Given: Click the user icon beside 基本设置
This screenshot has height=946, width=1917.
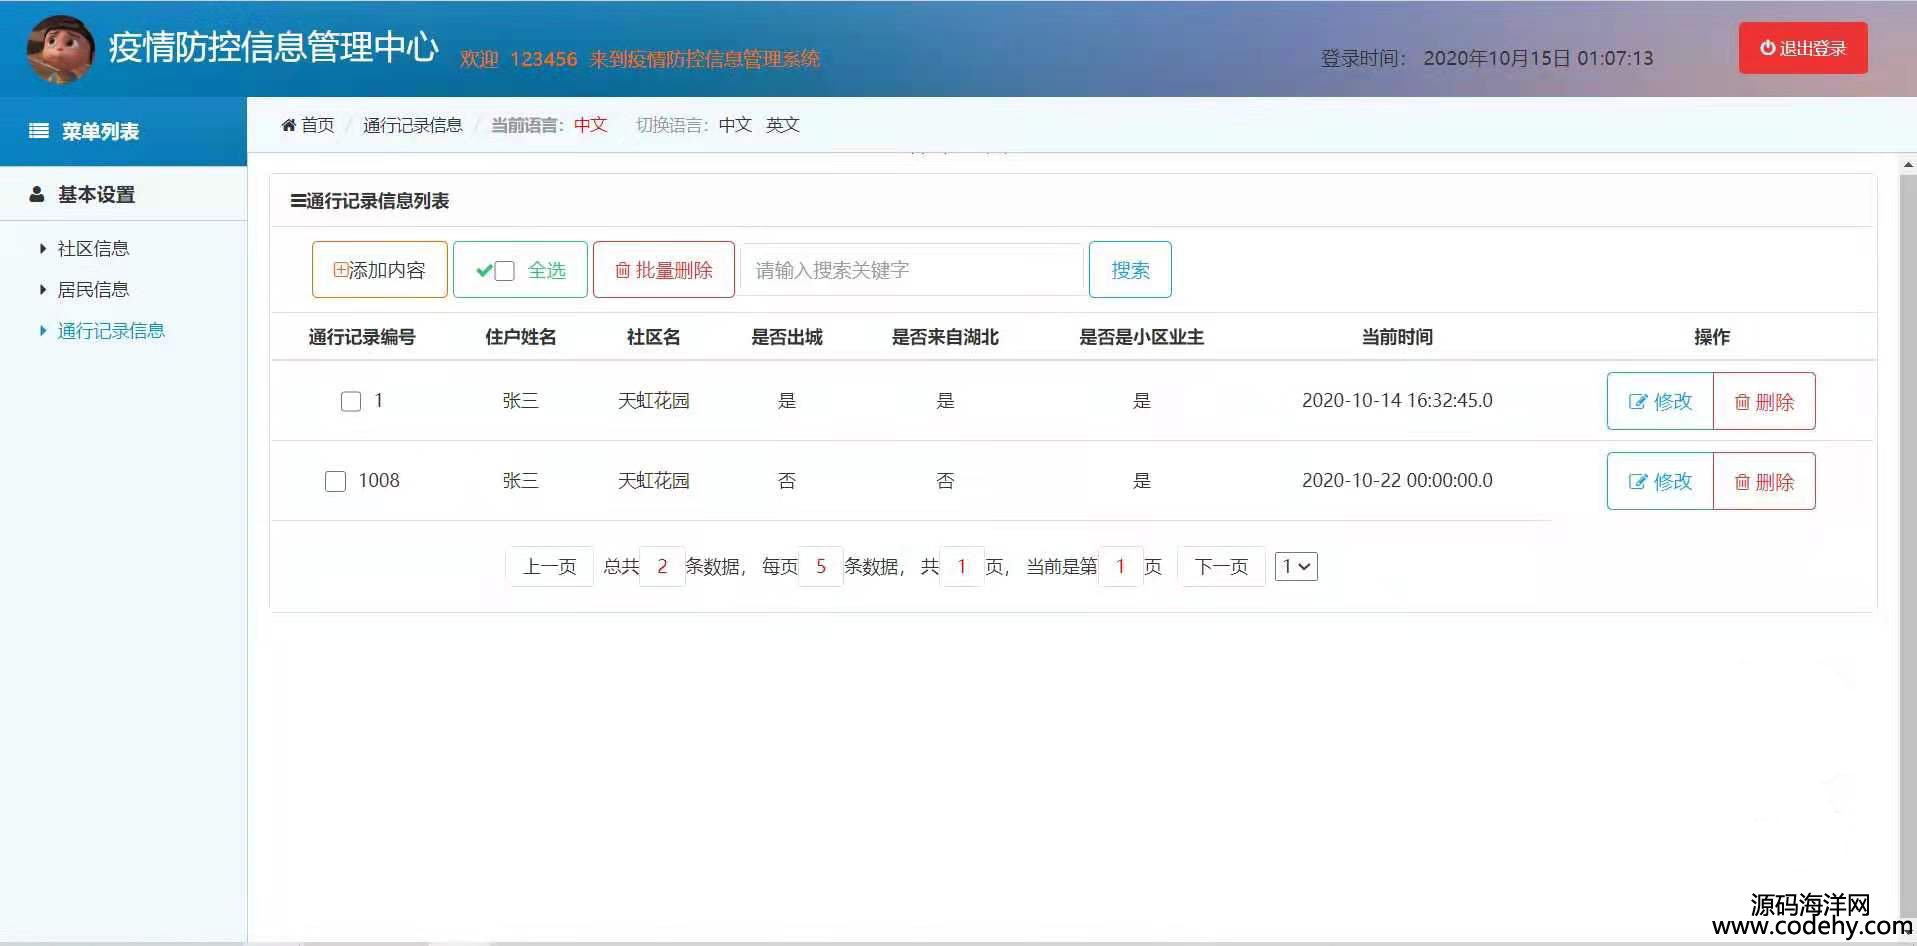Looking at the screenshot, I should (37, 194).
